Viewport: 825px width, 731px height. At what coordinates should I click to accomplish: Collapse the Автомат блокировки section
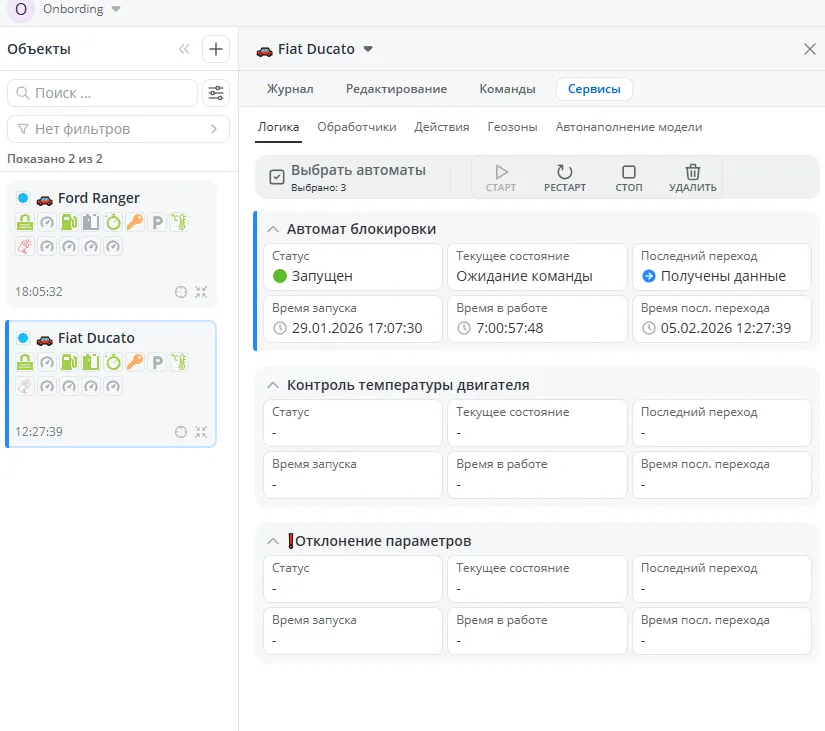(273, 229)
